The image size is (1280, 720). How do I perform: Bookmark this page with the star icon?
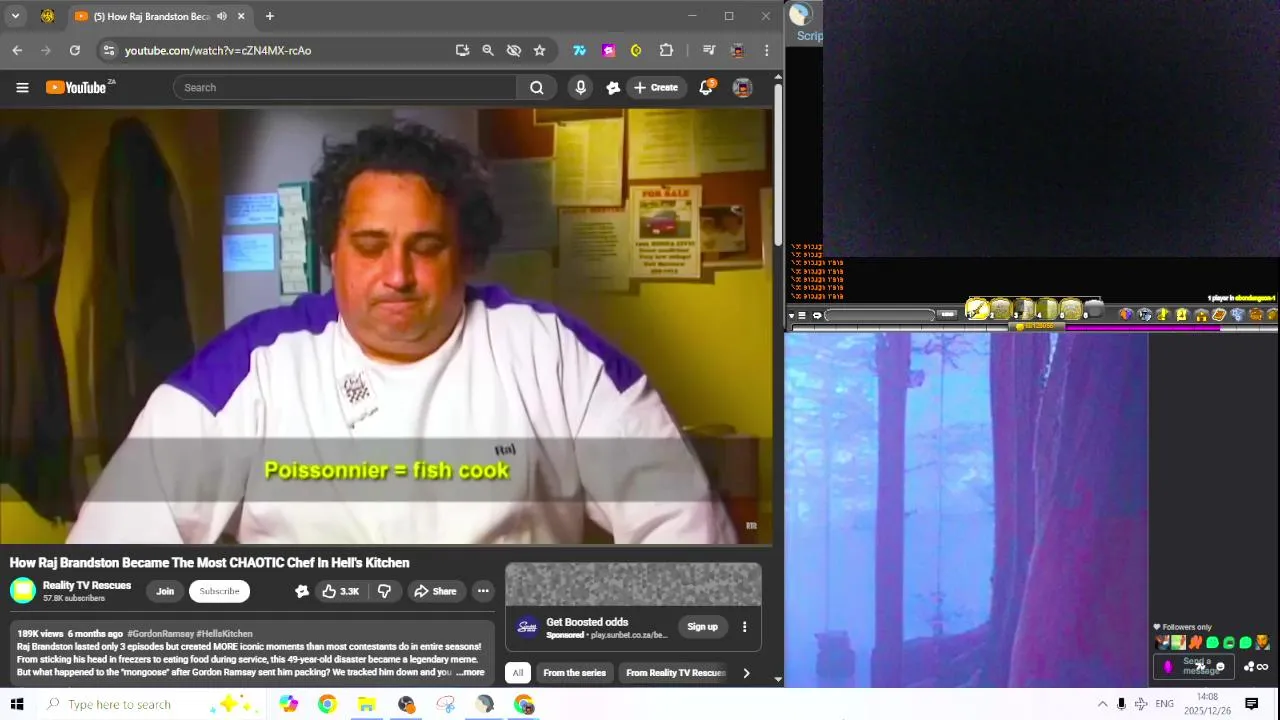540,50
